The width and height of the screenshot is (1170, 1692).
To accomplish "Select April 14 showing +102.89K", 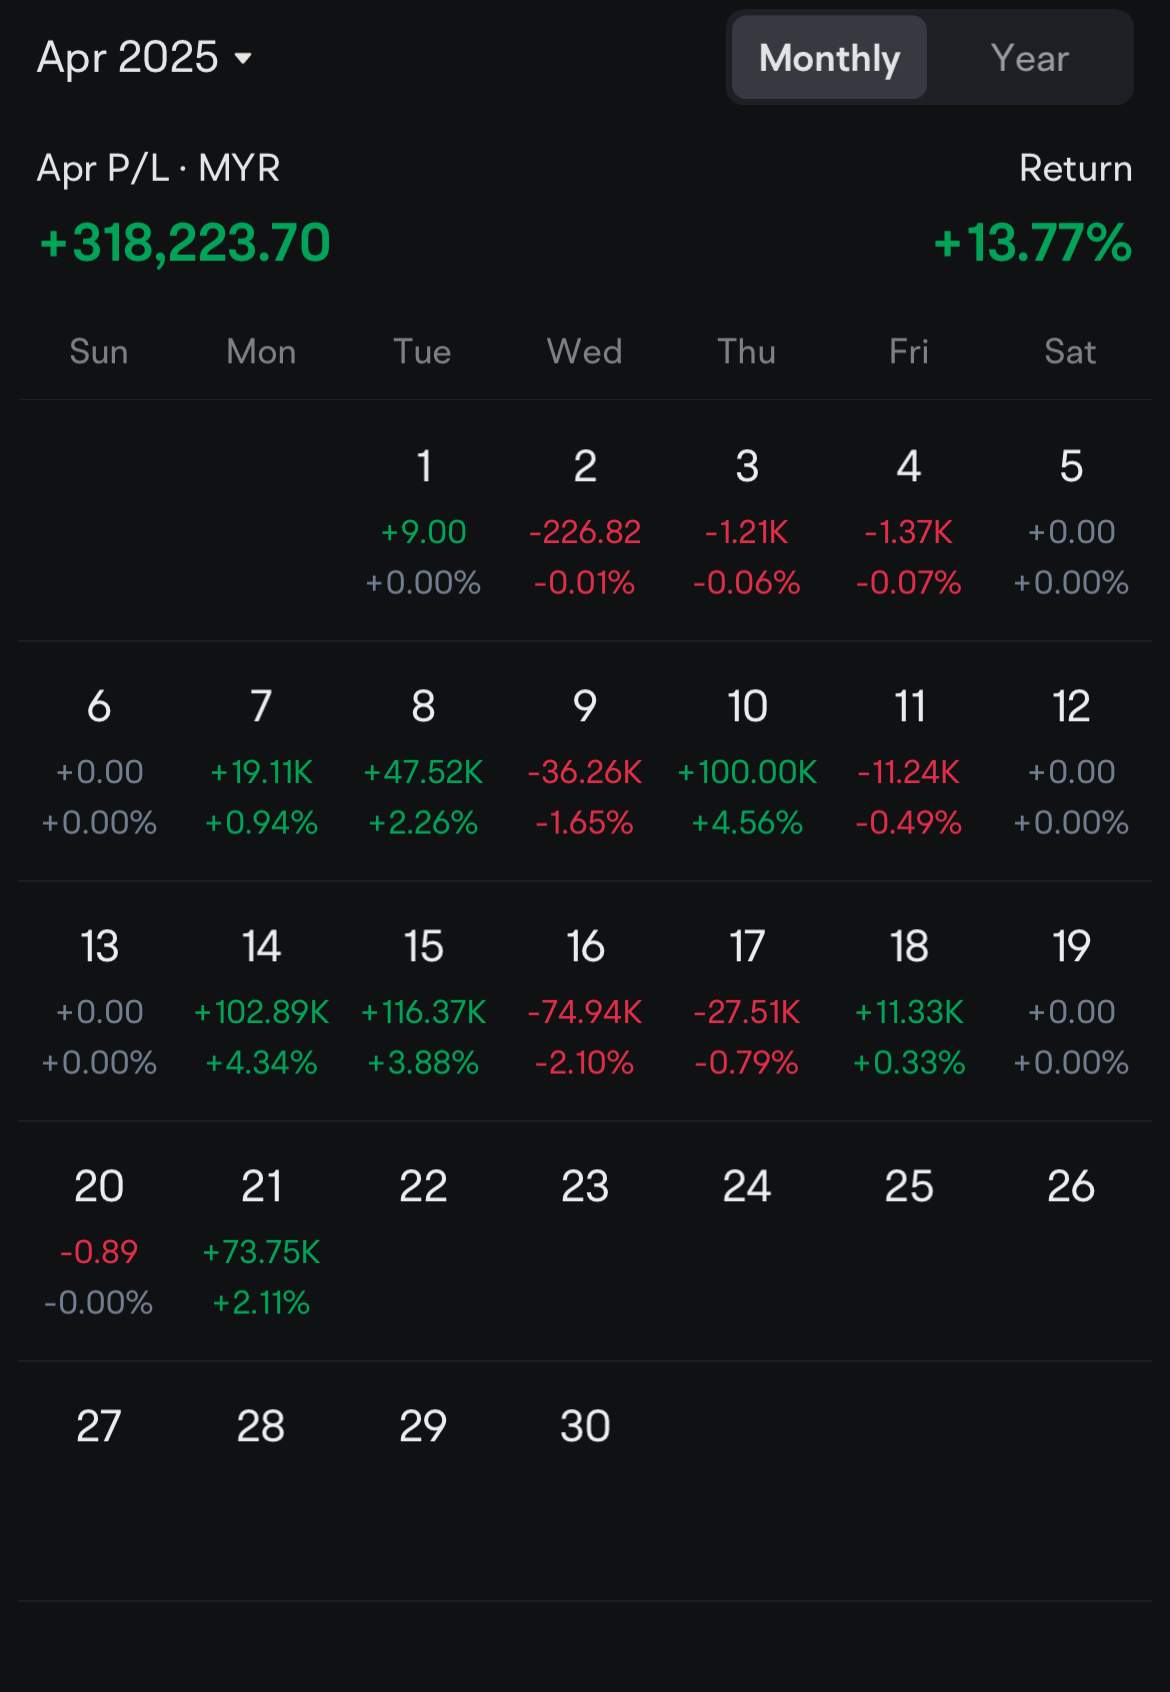I will [261, 1002].
